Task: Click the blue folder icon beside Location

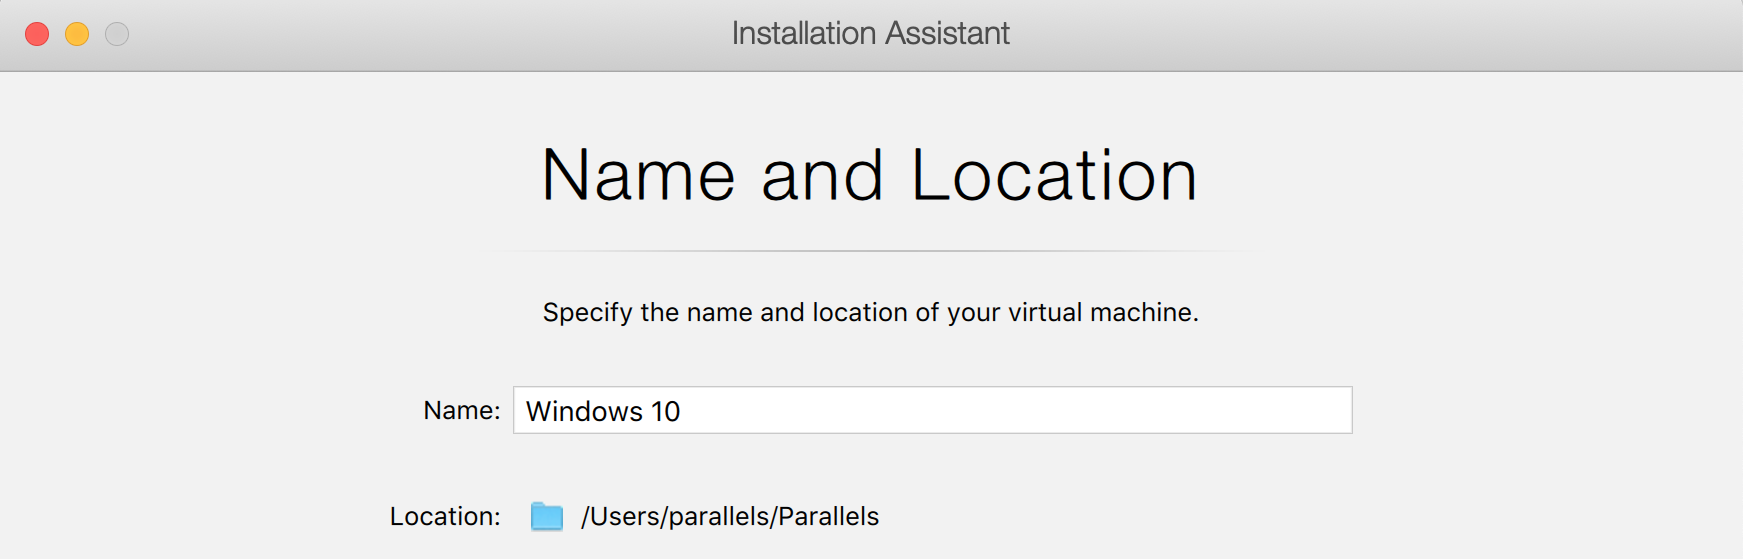Action: pos(546,516)
